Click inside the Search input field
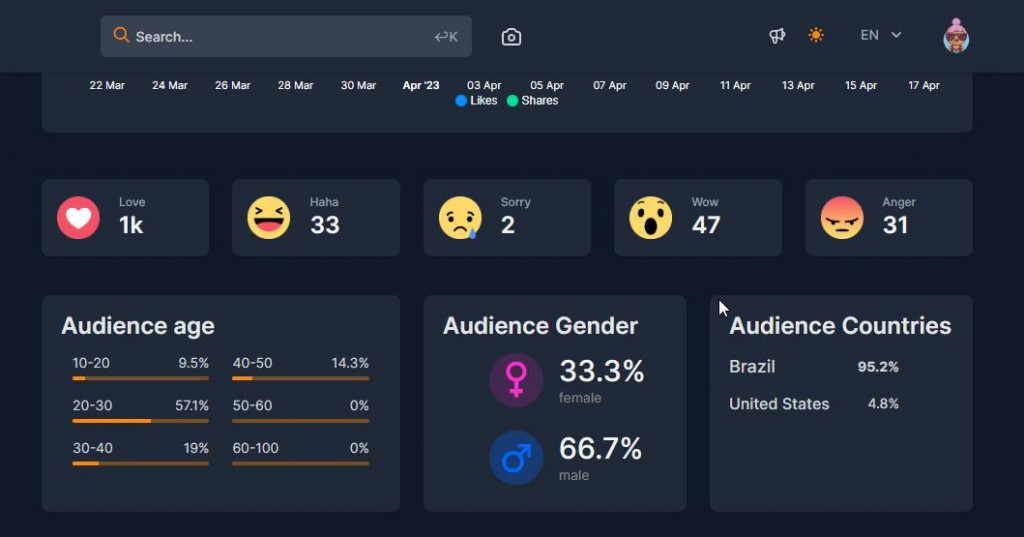Screen dimensions: 1024x537 click(x=280, y=37)
